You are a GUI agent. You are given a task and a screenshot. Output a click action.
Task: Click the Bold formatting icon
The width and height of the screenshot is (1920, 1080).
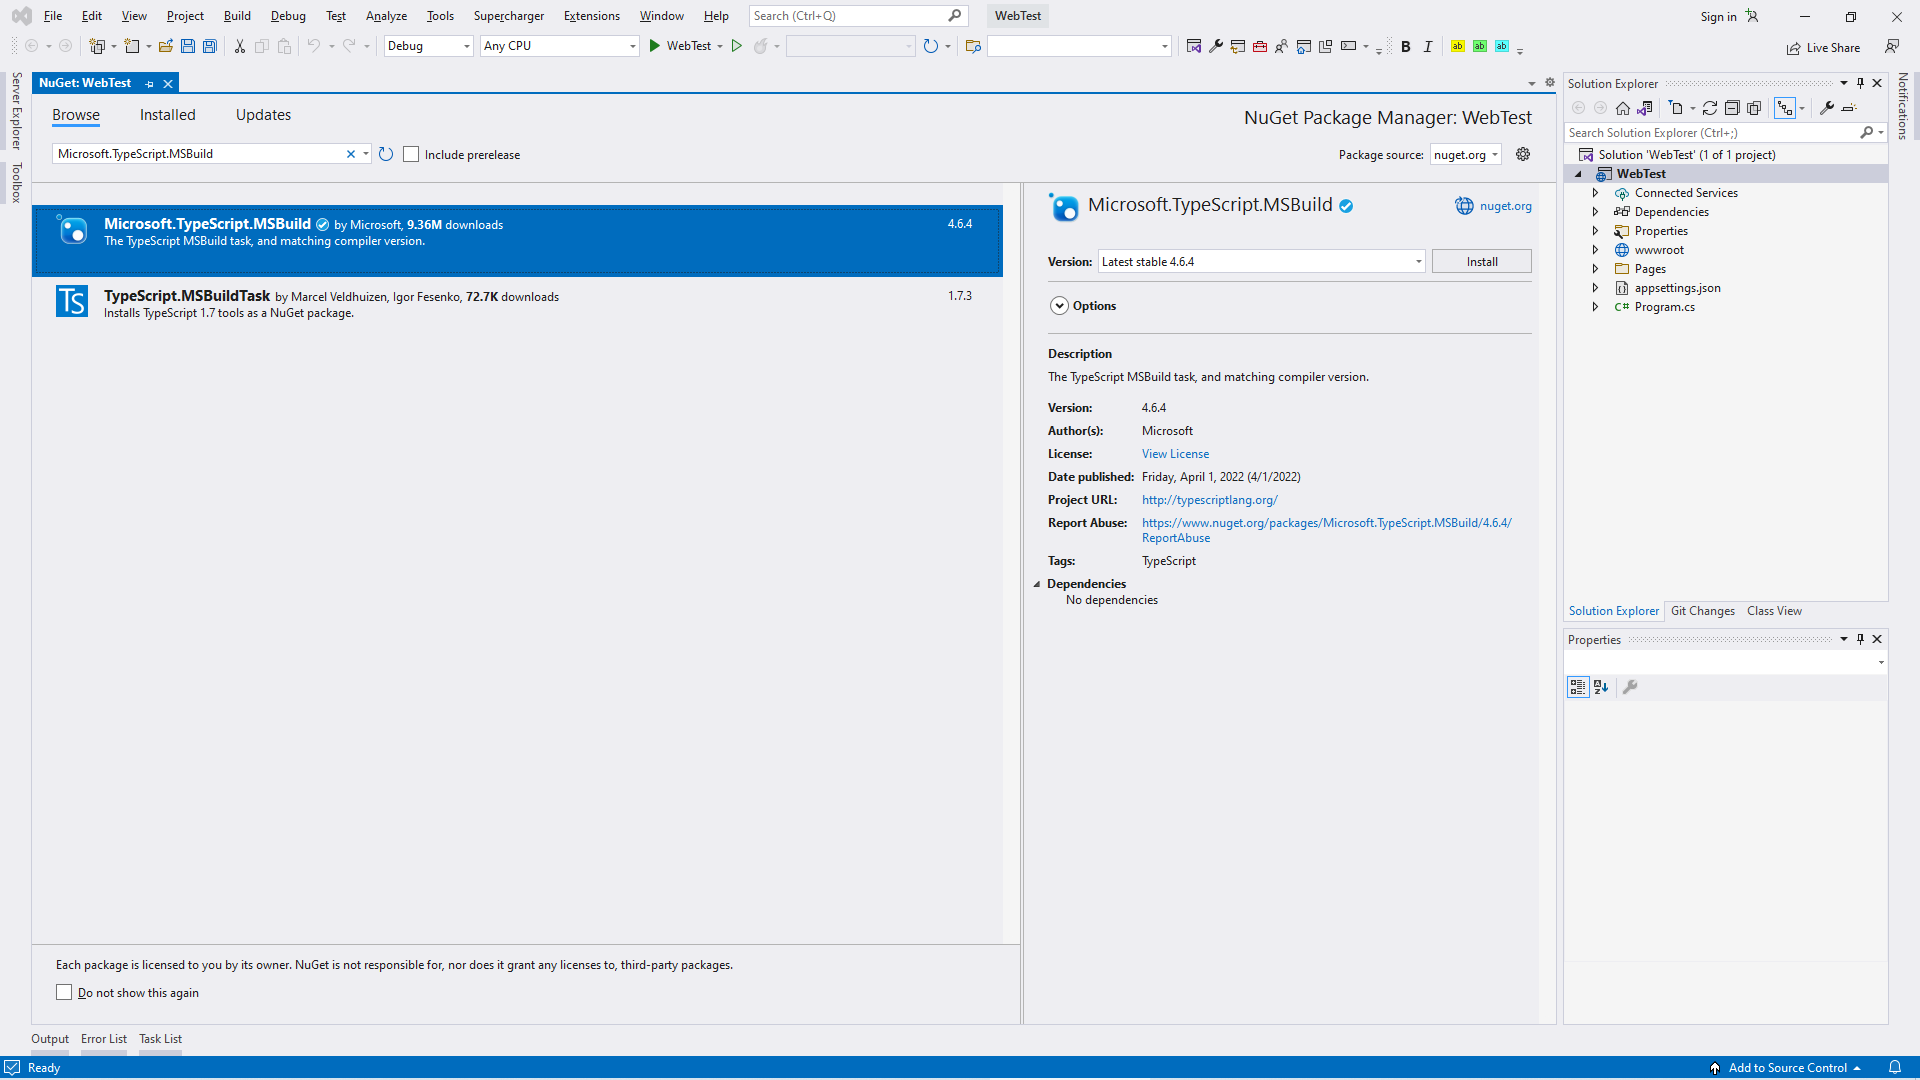[1405, 47]
